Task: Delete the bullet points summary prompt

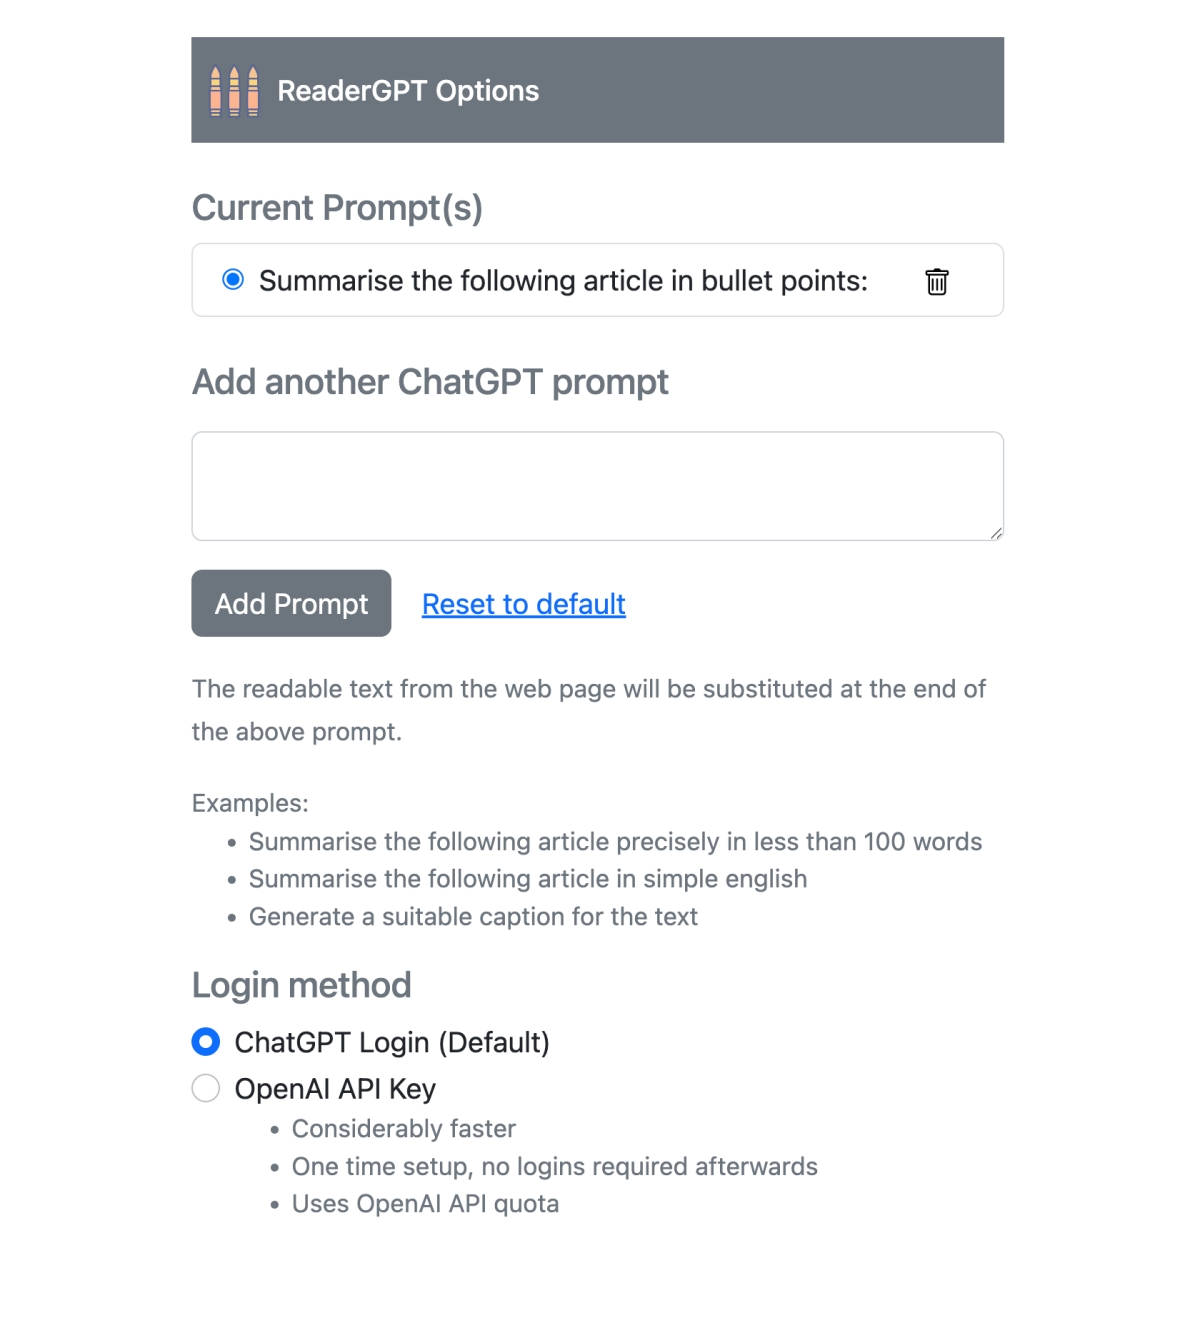Action: 936,282
